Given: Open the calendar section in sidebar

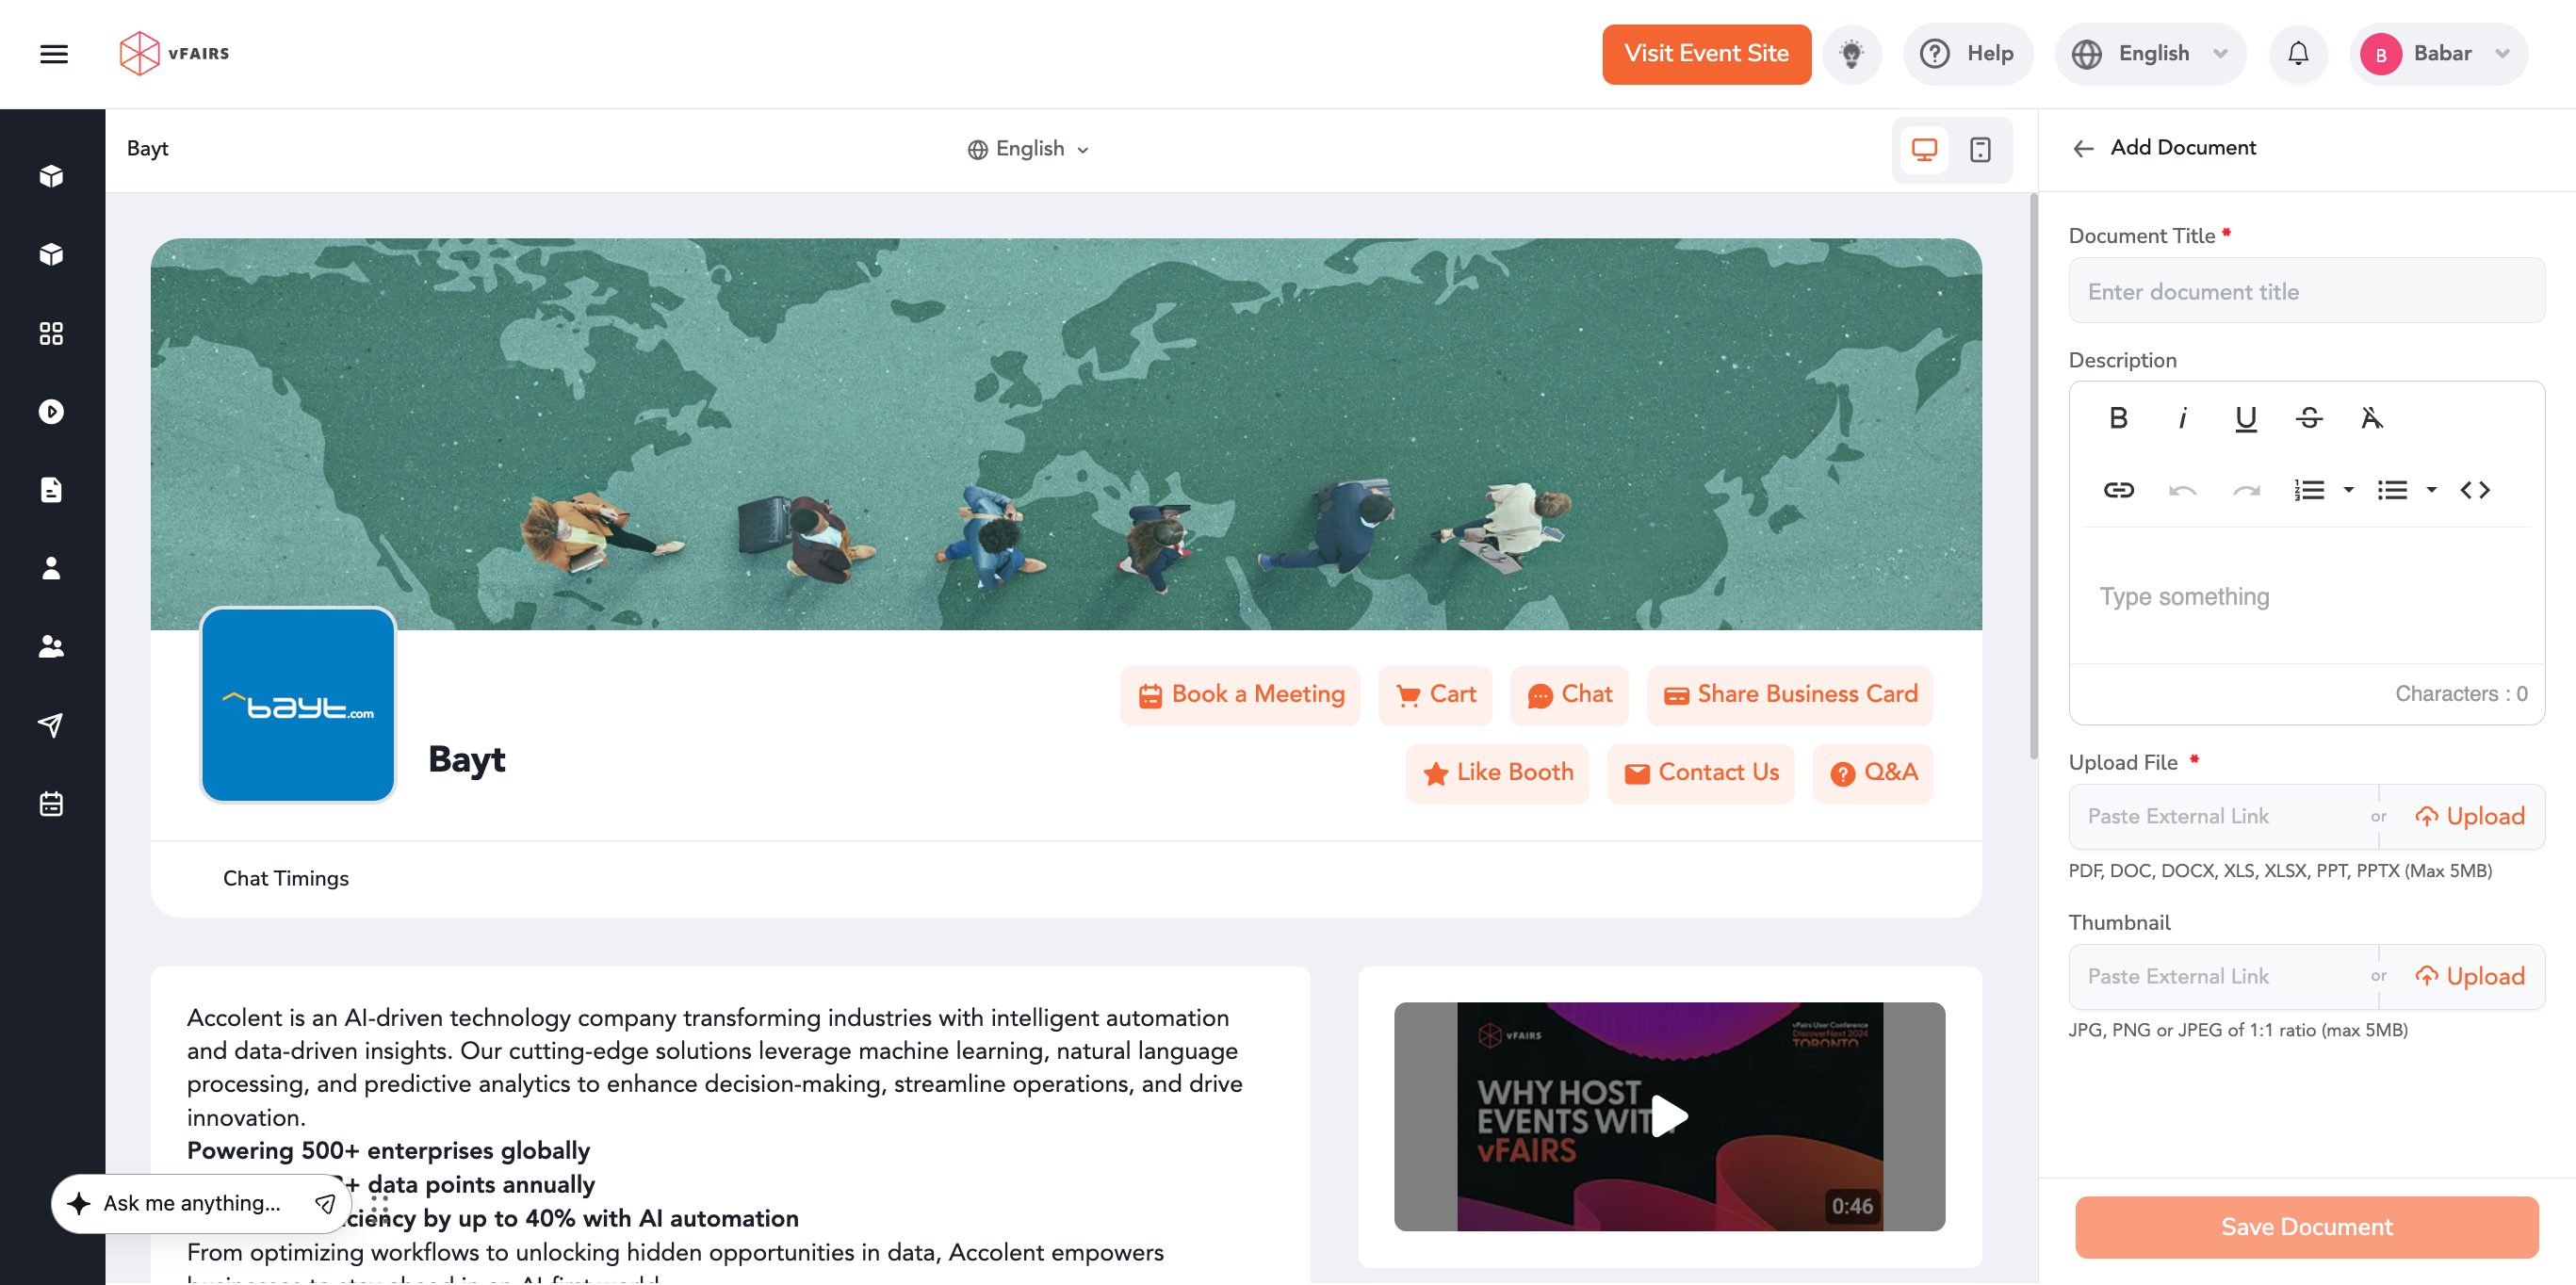Looking at the screenshot, I should pos(51,804).
